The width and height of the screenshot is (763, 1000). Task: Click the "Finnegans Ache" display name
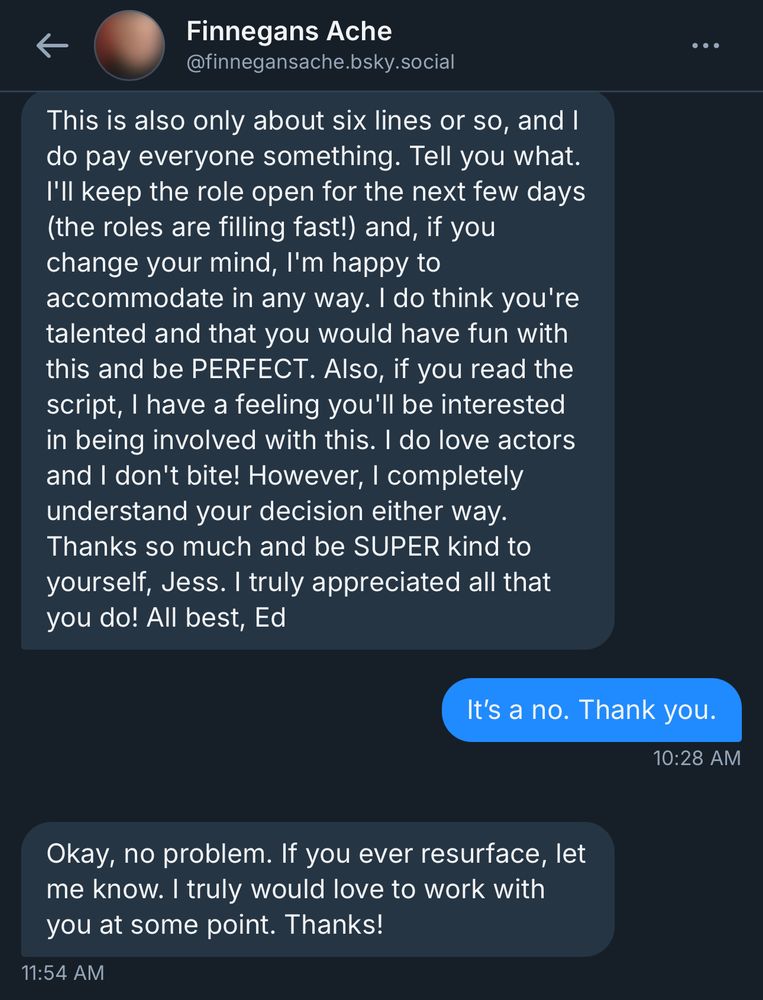click(289, 32)
